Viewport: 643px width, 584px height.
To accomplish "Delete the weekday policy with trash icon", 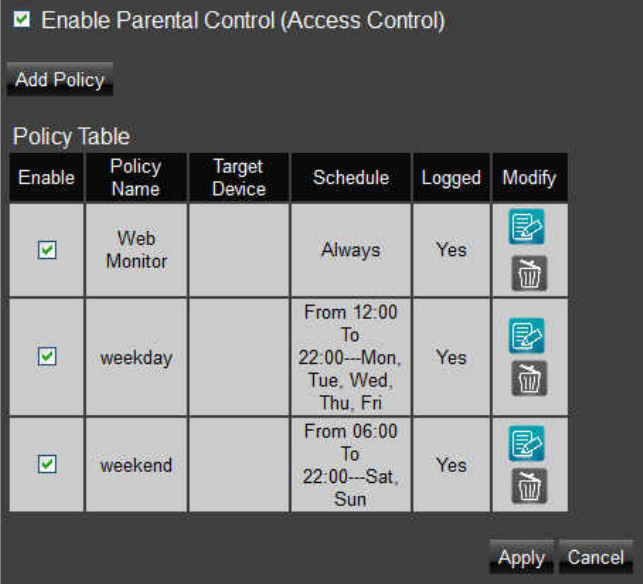I will coord(529,379).
